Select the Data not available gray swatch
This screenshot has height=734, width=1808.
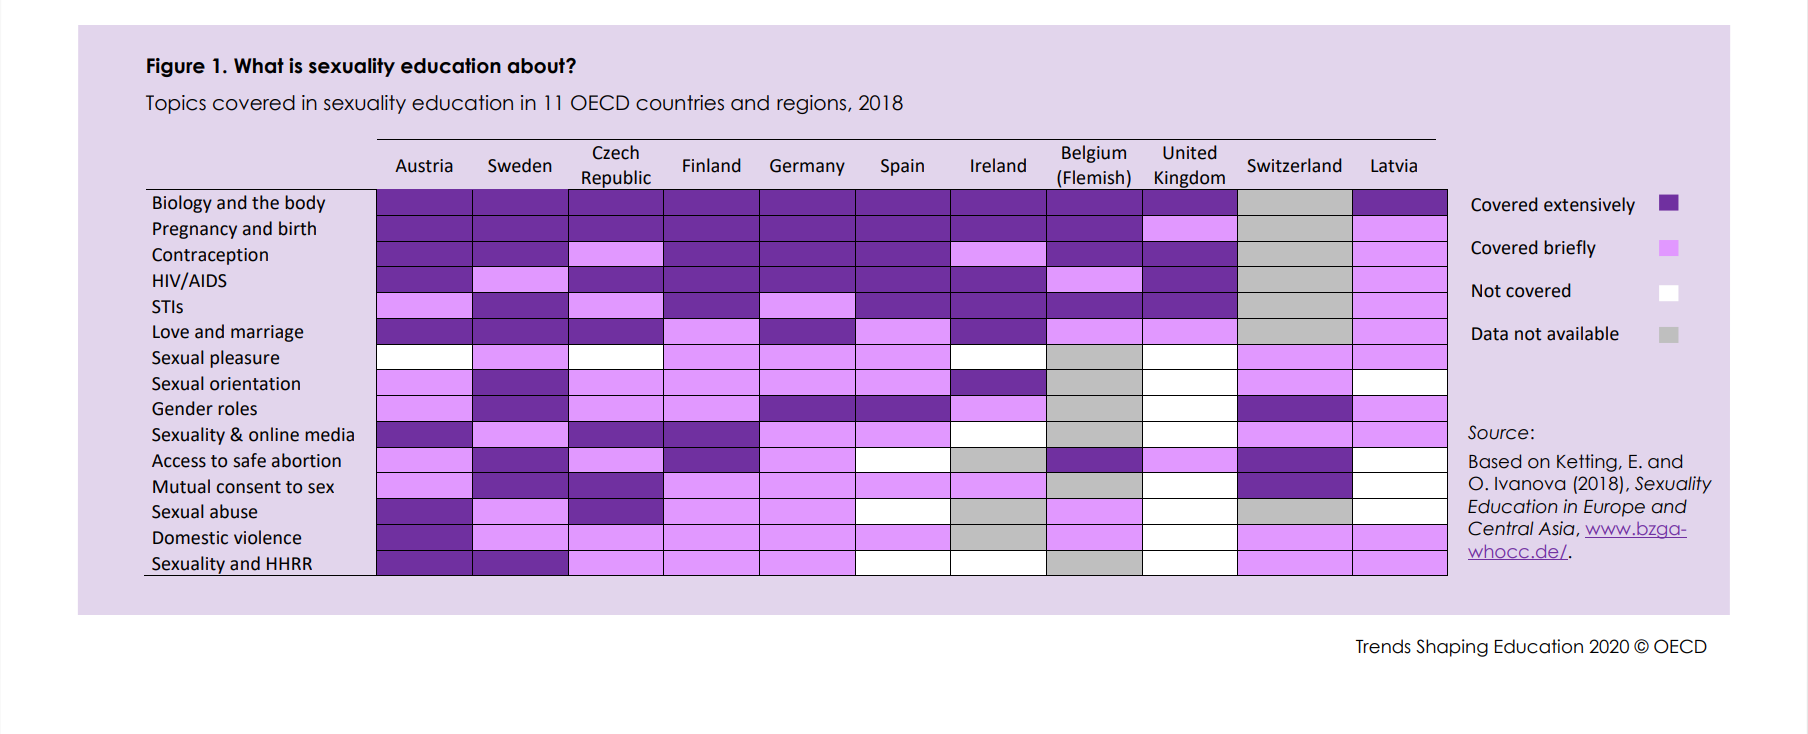[1668, 335]
